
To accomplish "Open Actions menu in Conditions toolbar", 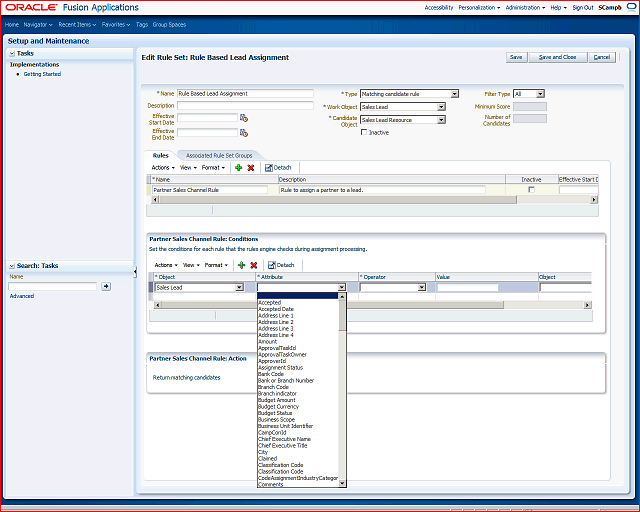I will [166, 265].
